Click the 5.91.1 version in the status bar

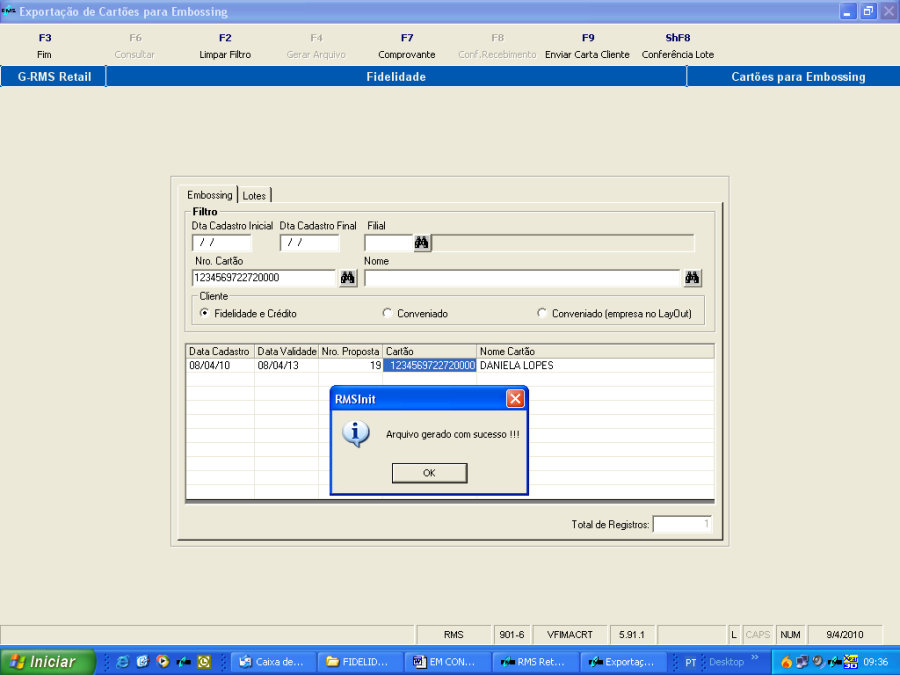[x=631, y=635]
